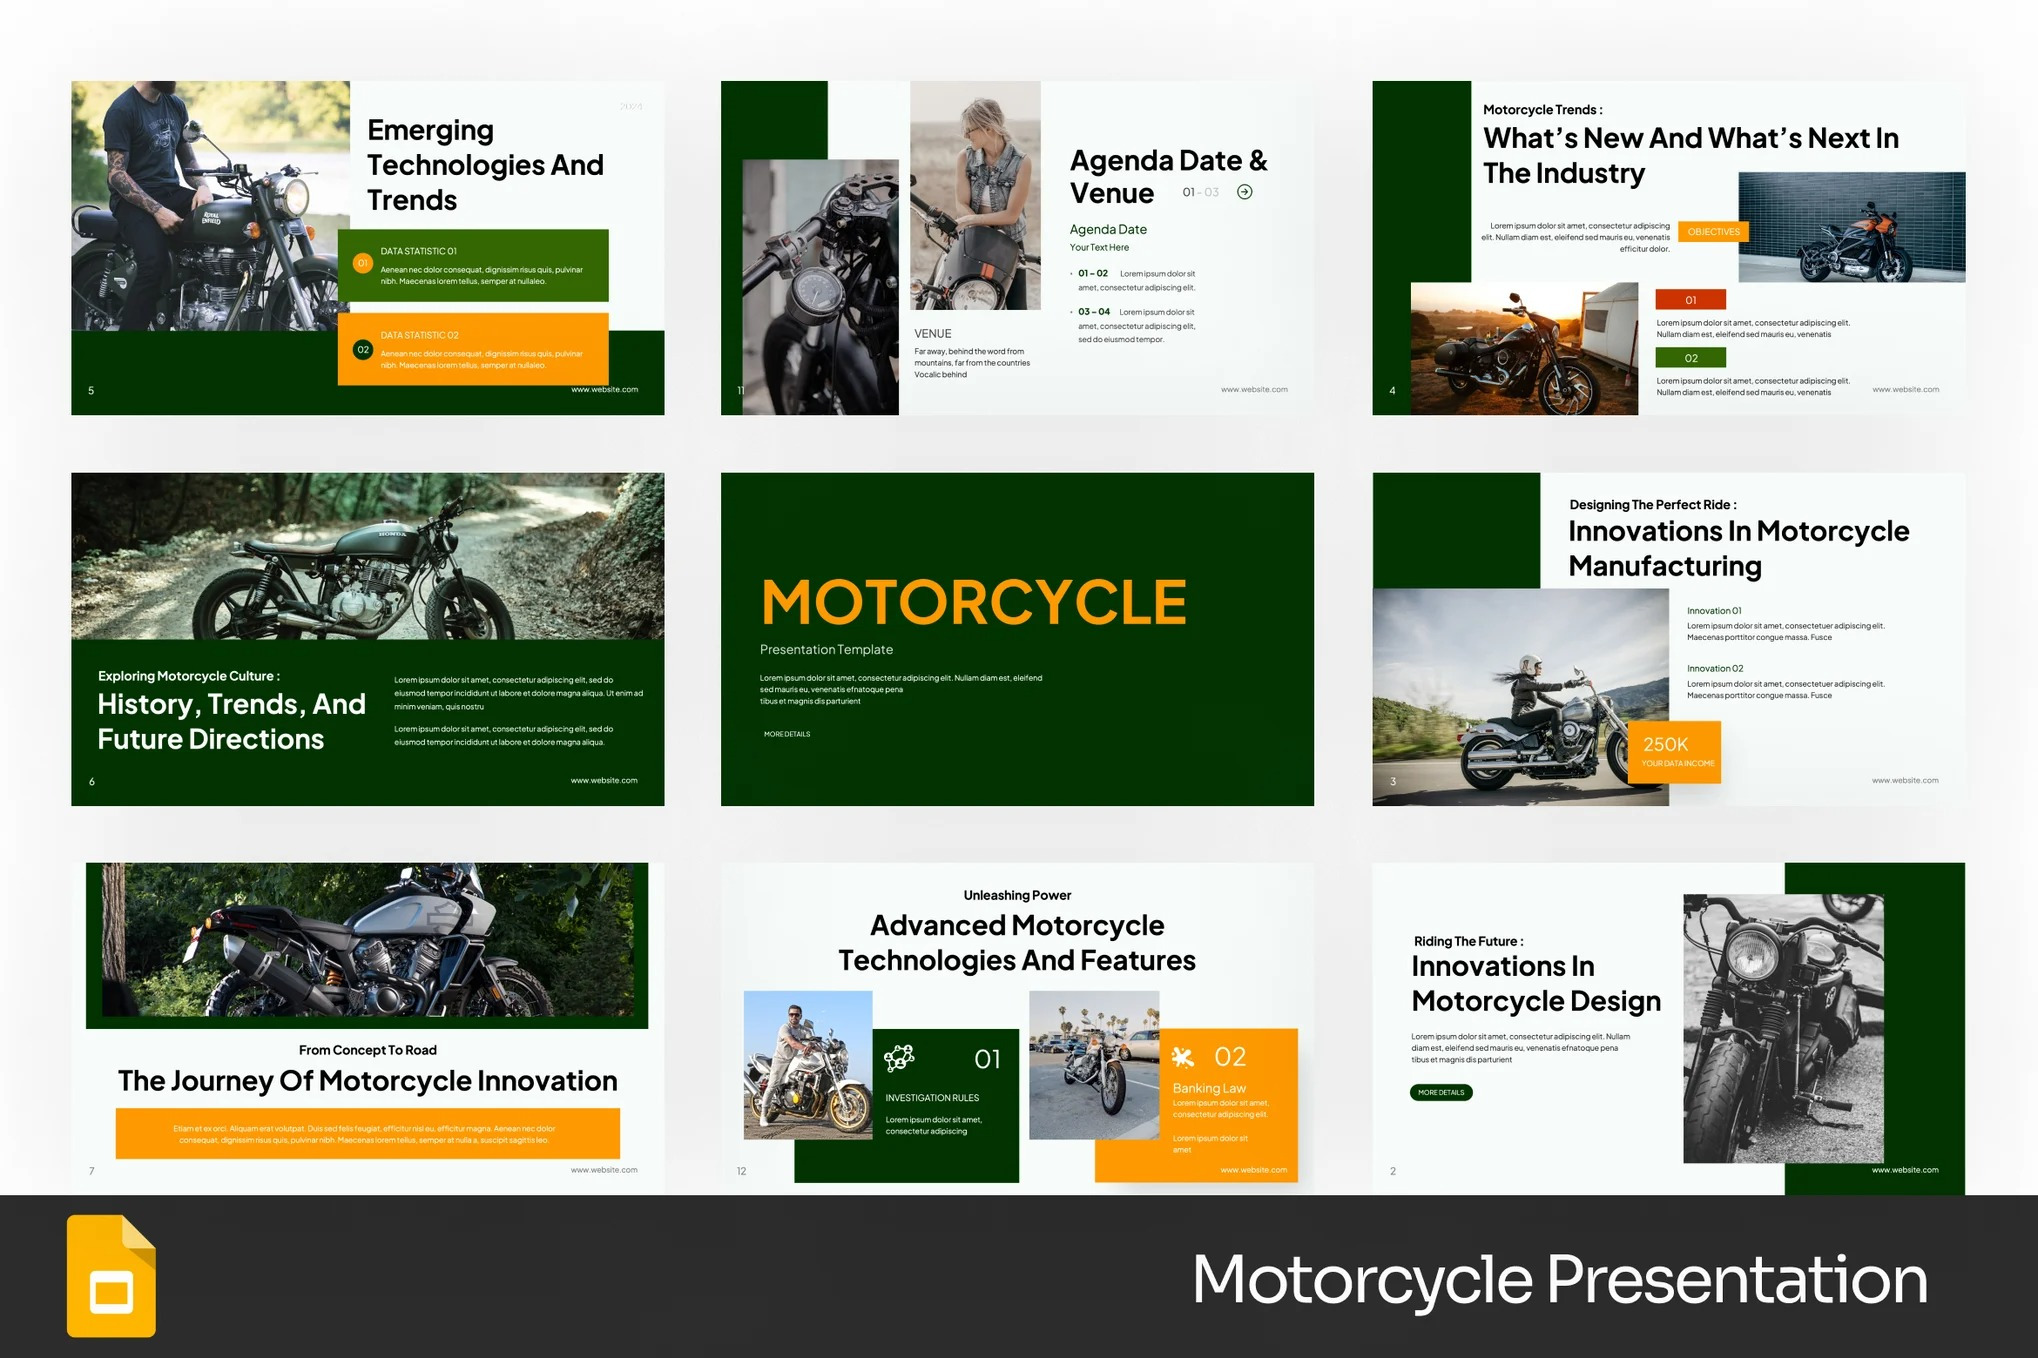Click the orange OBJECTIVES label

point(1713,232)
